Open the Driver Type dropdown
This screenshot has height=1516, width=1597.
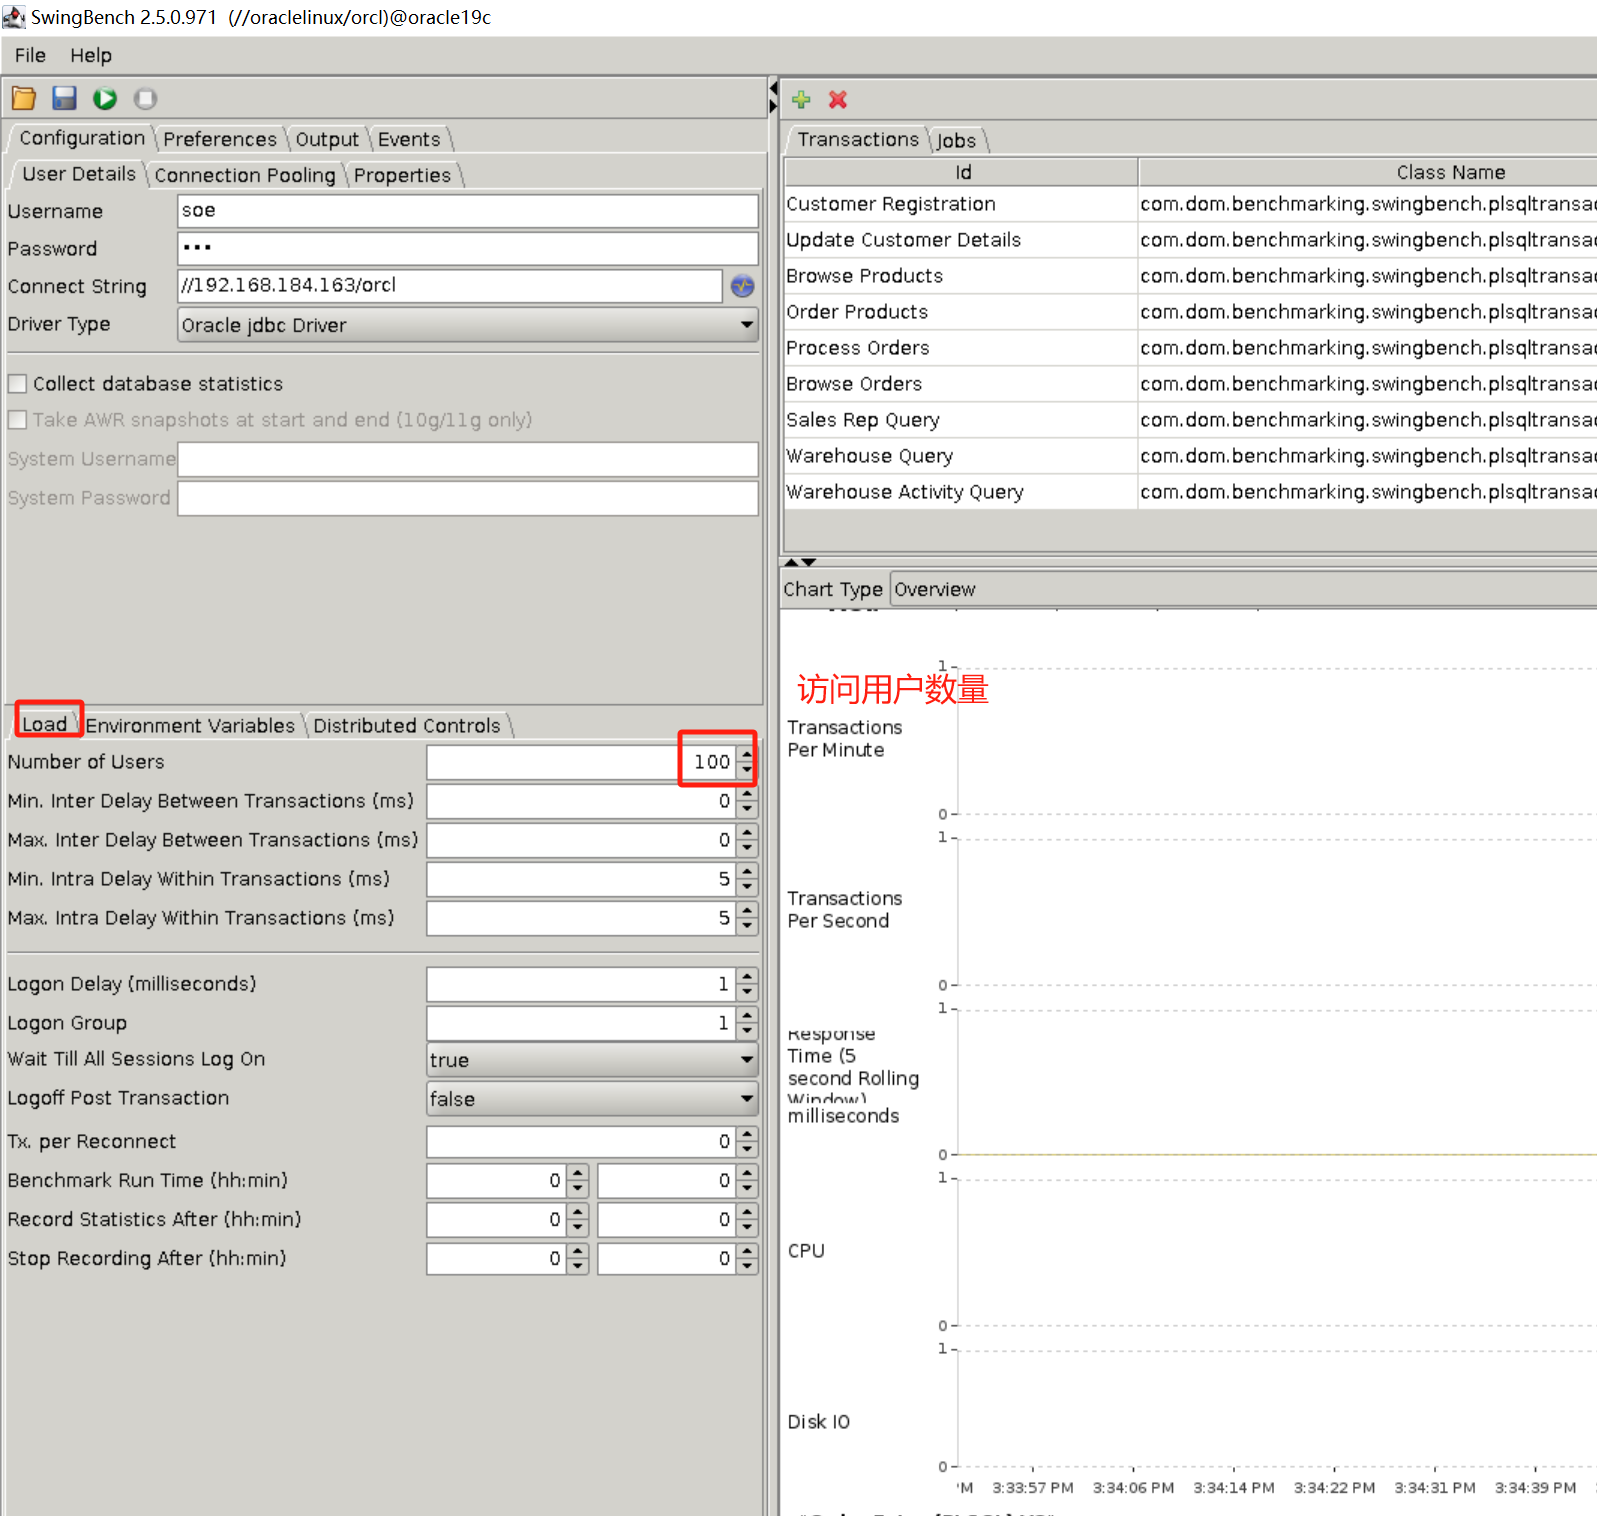pos(468,325)
